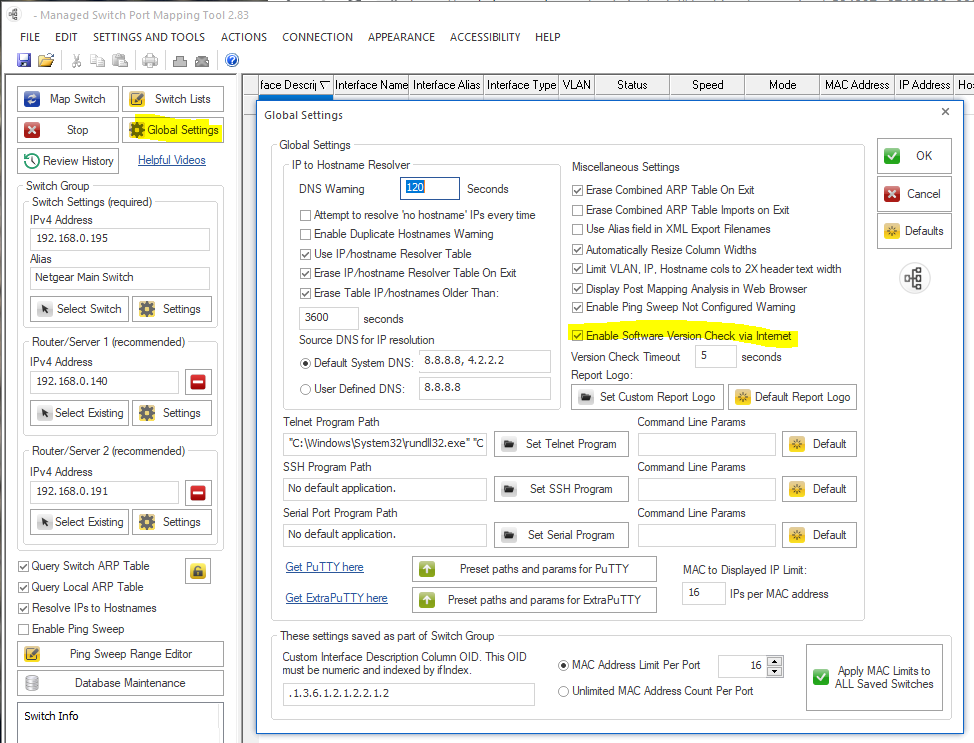
Task: Remove Router/Server 1 with red minus icon
Action: [x=198, y=381]
